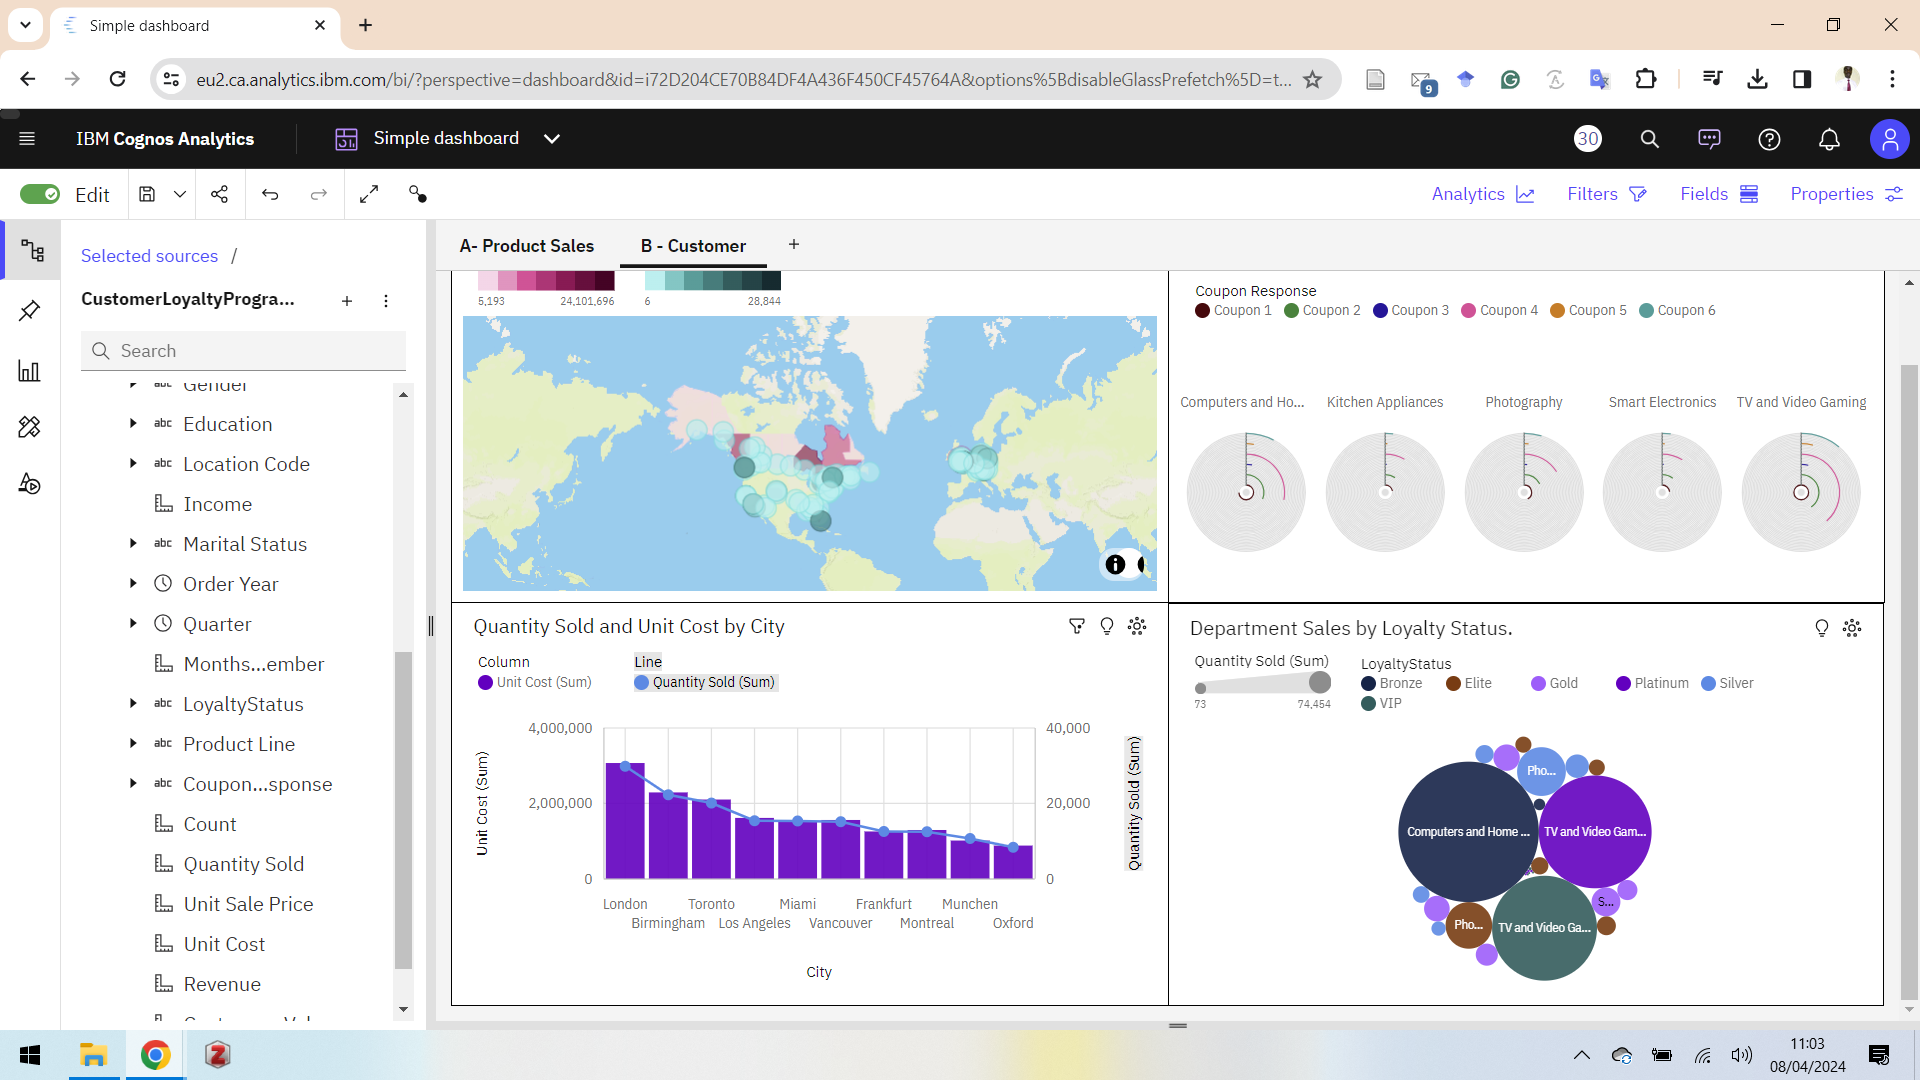This screenshot has height=1080, width=1920.
Task: Click the Selected sources link
Action: tap(149, 256)
